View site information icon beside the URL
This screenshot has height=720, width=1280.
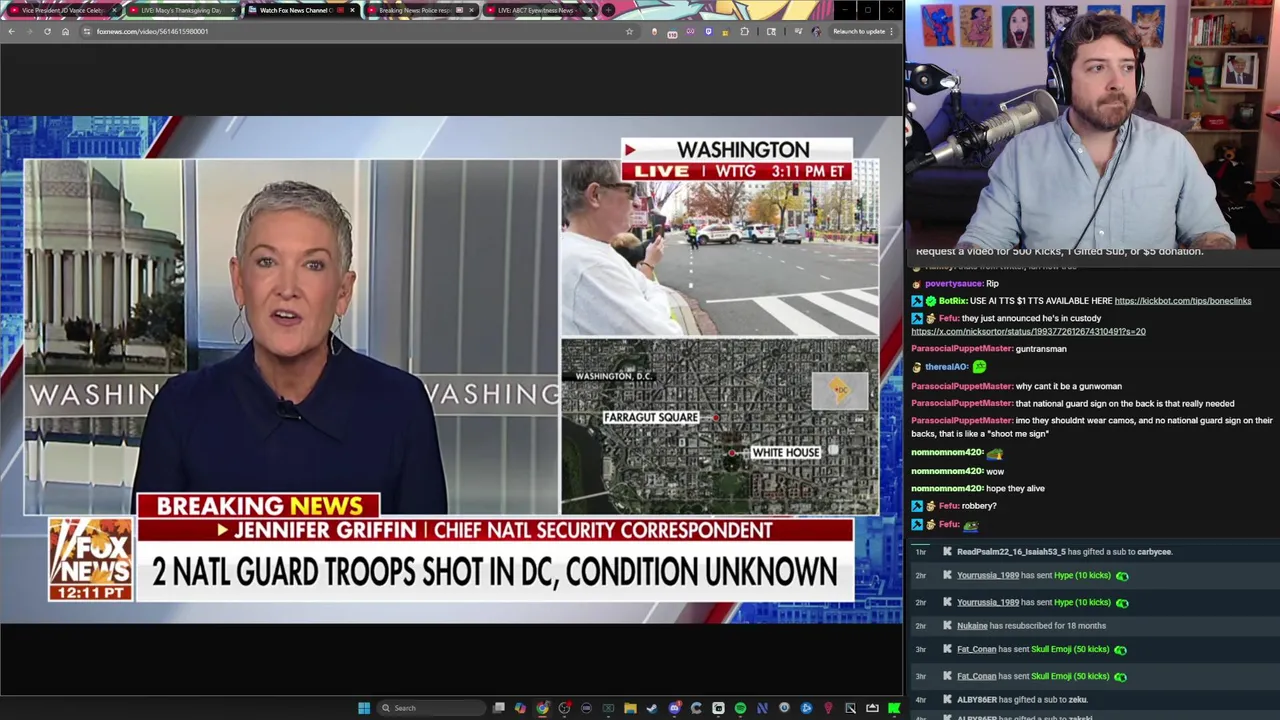pyautogui.click(x=87, y=31)
